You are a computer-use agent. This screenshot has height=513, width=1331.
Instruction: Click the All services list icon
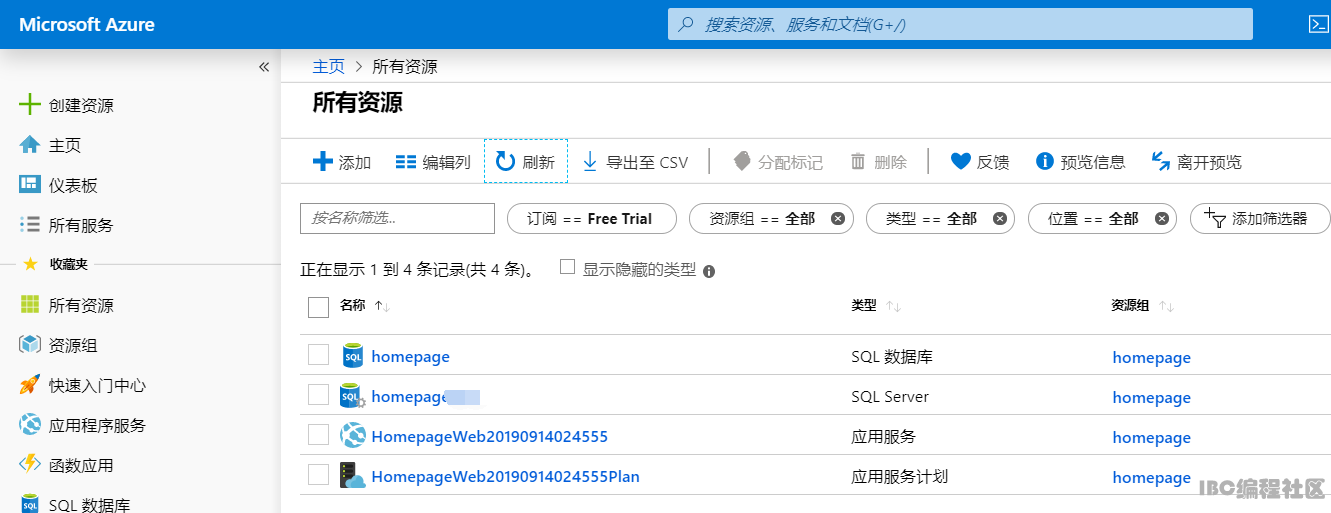[30, 225]
